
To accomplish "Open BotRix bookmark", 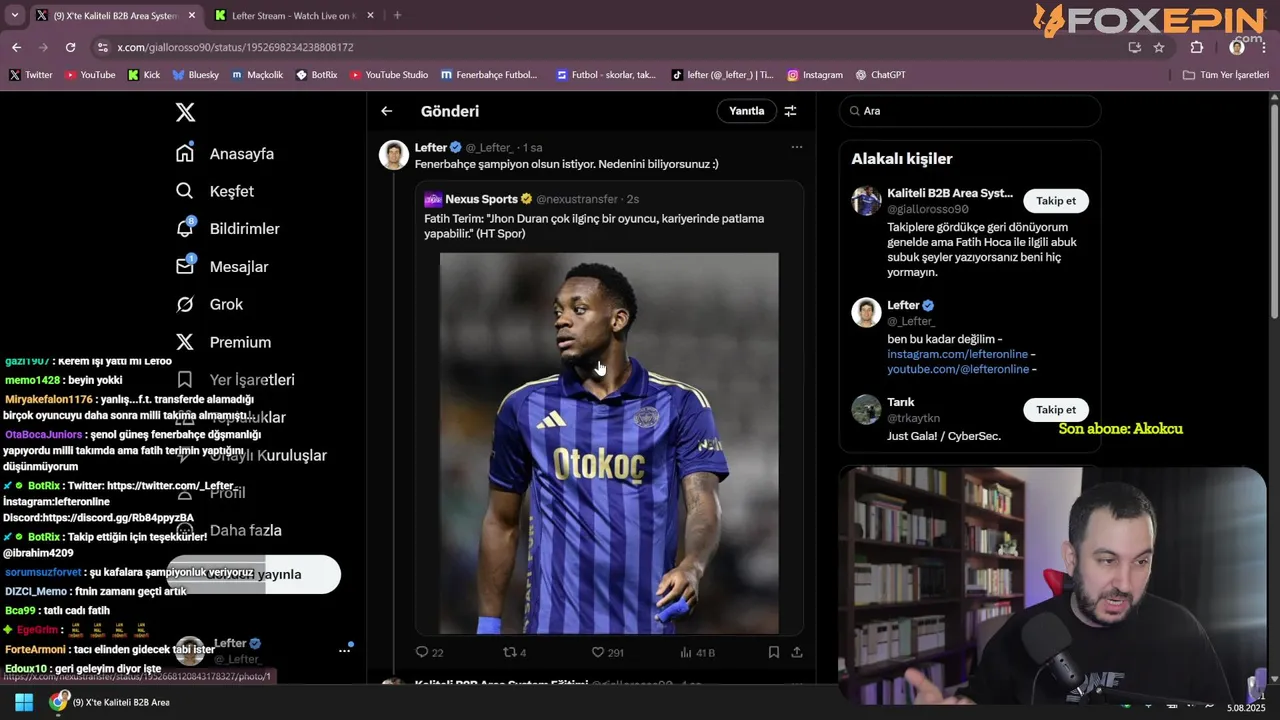I will [316, 75].
